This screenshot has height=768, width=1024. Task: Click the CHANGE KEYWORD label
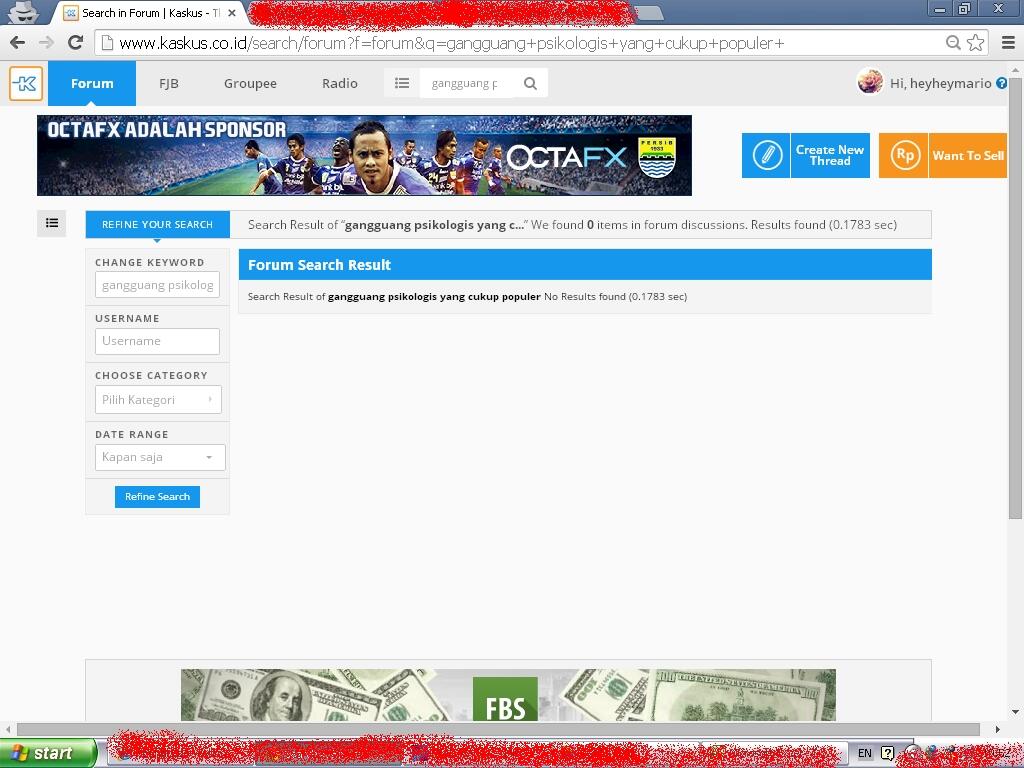[150, 263]
